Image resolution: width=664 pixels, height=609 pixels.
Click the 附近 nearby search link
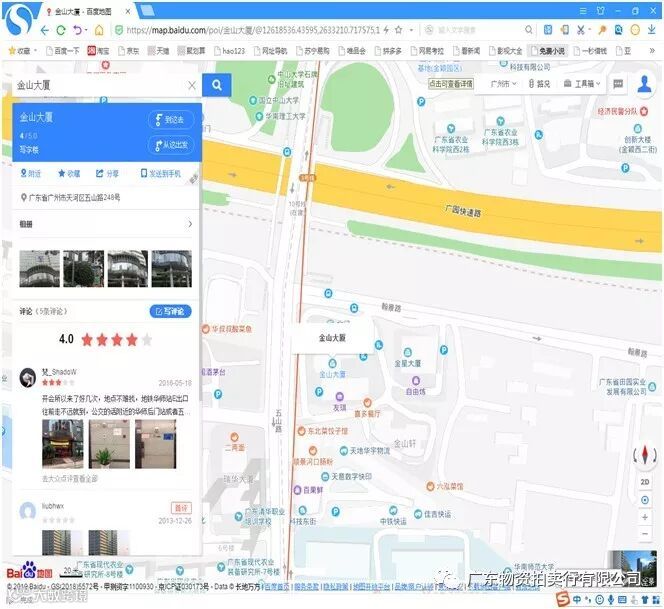pyautogui.click(x=31, y=173)
